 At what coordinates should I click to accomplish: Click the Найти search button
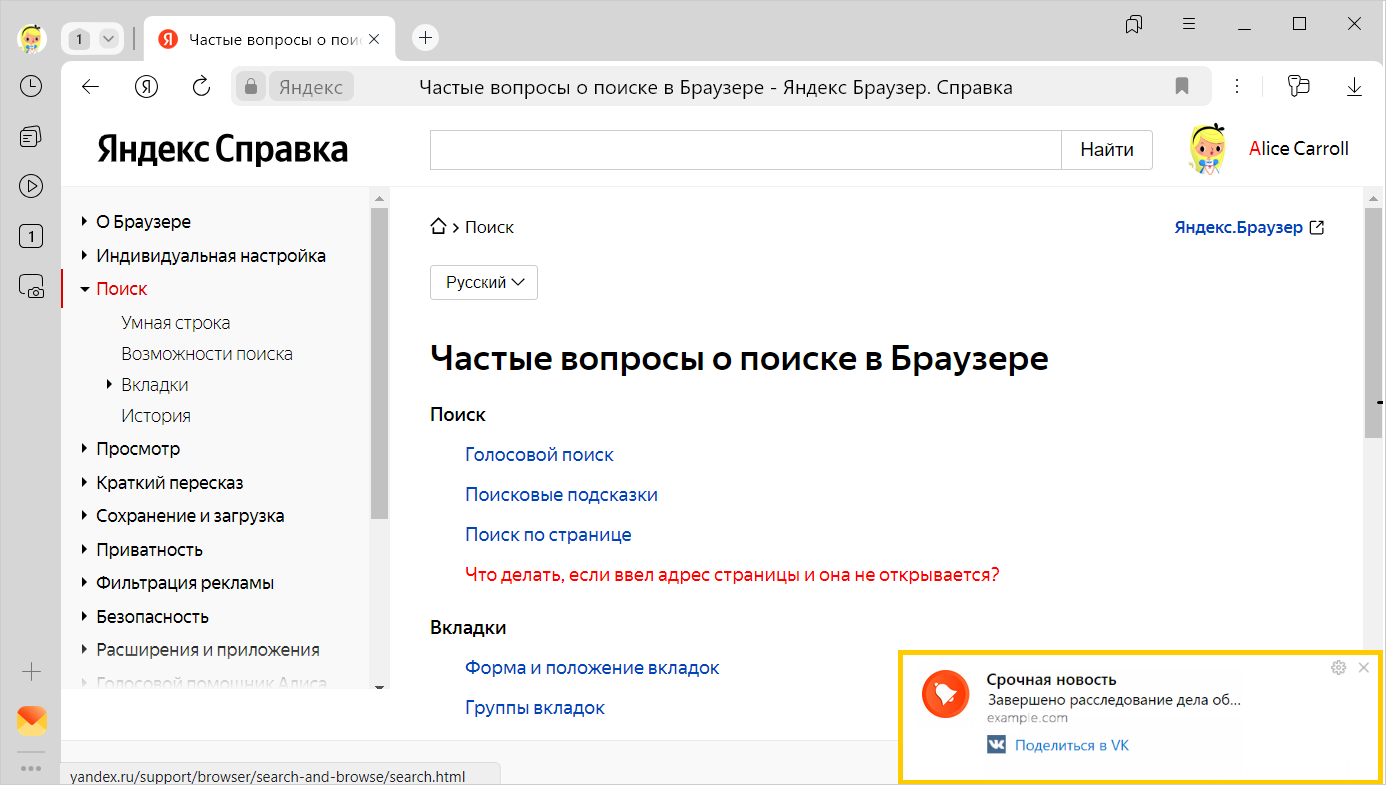coord(1106,150)
